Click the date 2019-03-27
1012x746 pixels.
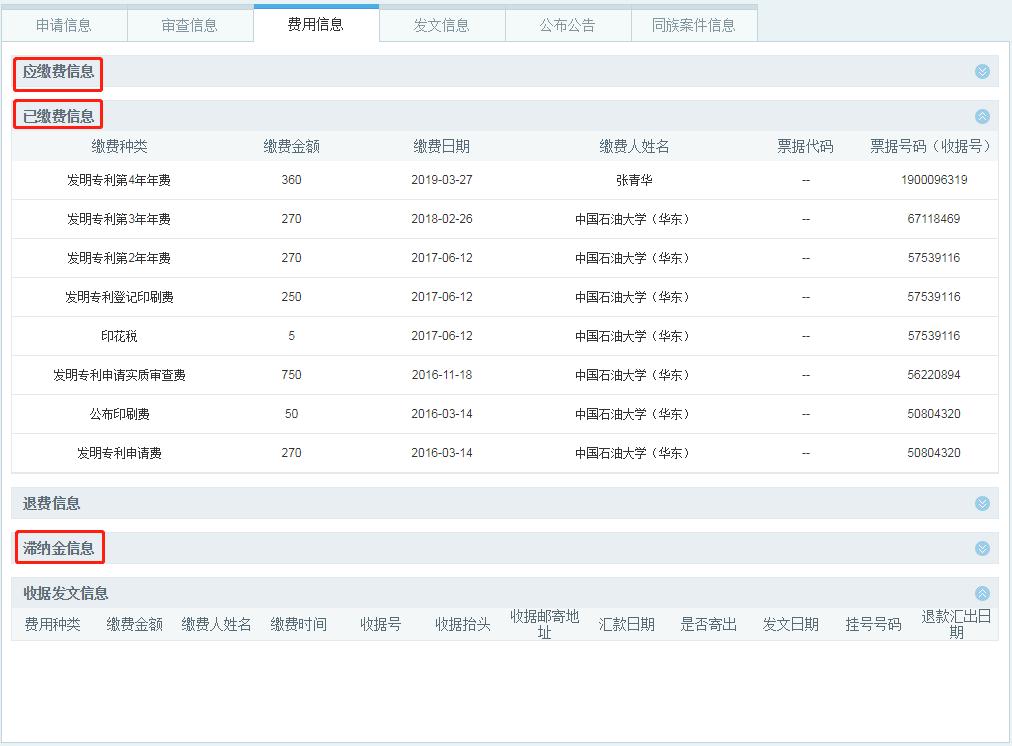(442, 180)
